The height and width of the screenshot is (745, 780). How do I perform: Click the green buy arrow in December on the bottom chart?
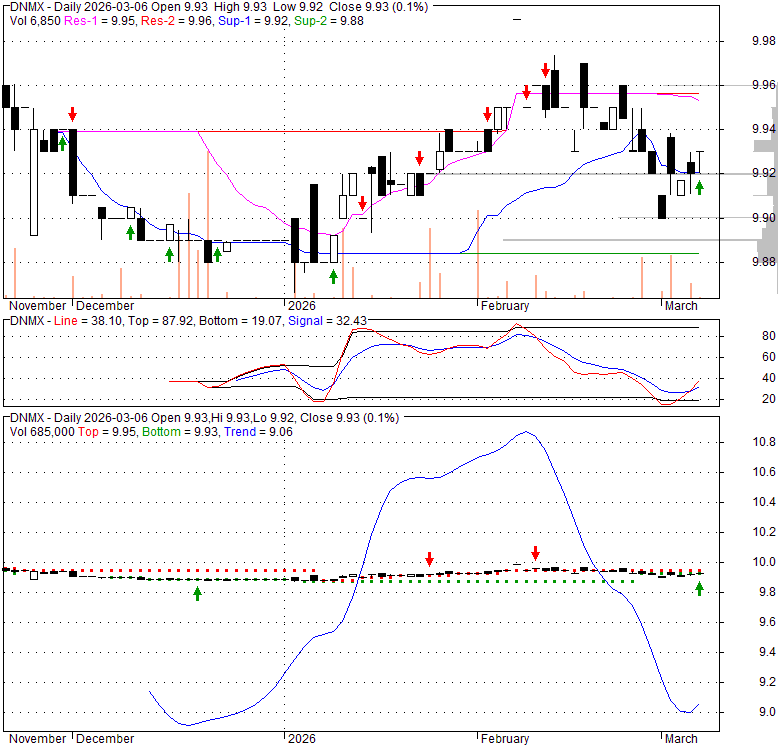tap(197, 593)
